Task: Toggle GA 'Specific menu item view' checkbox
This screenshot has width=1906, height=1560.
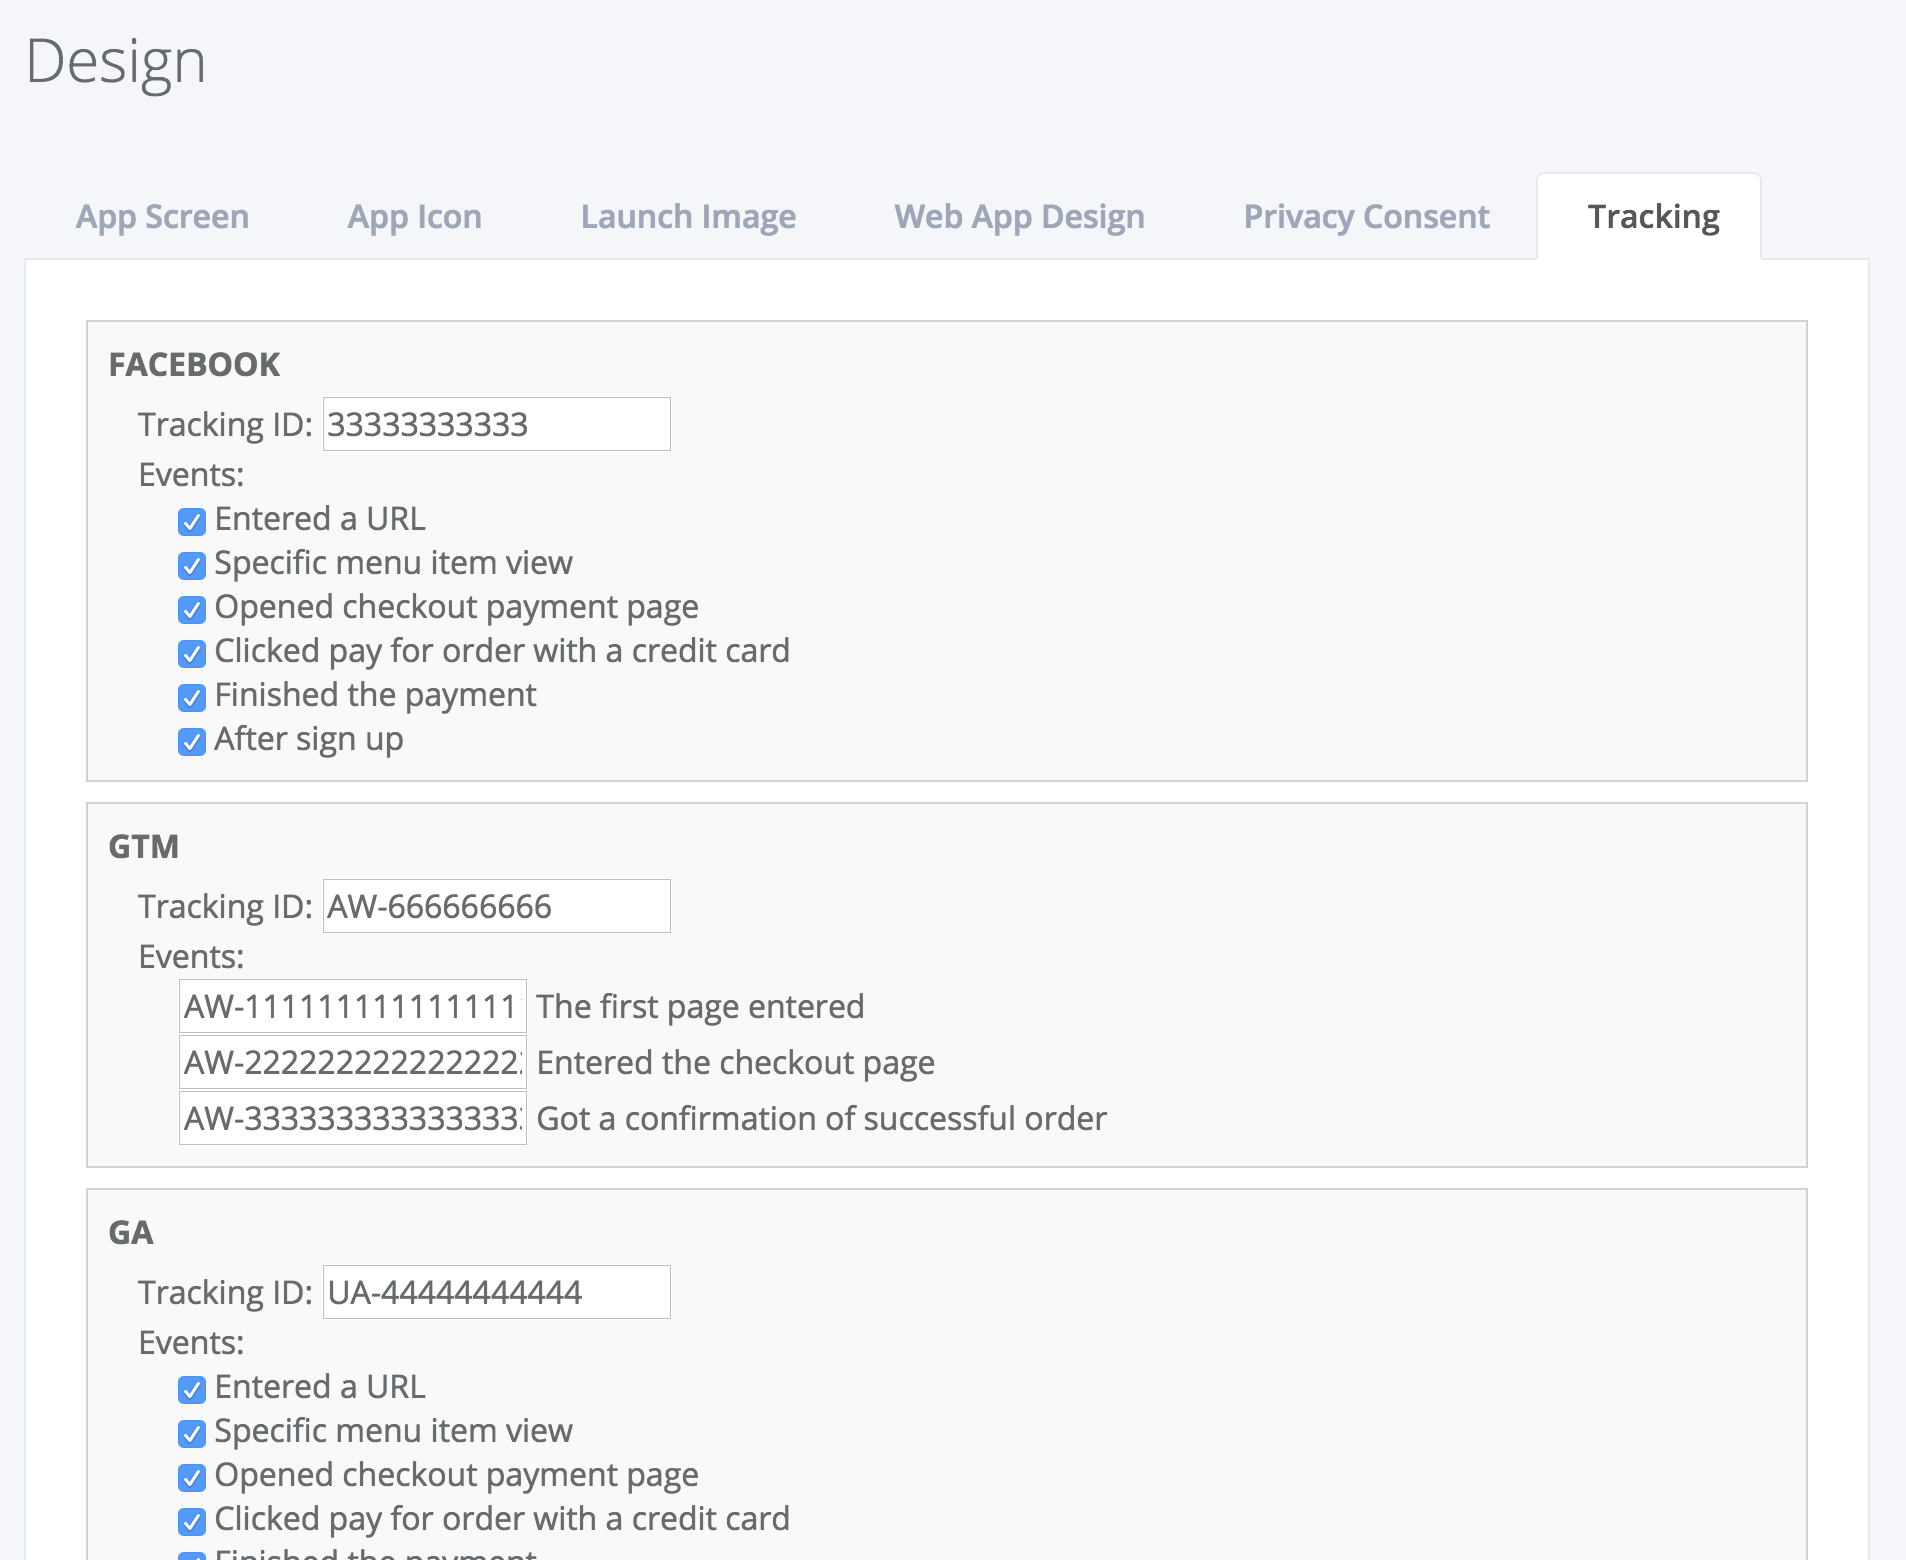Action: (x=192, y=1433)
